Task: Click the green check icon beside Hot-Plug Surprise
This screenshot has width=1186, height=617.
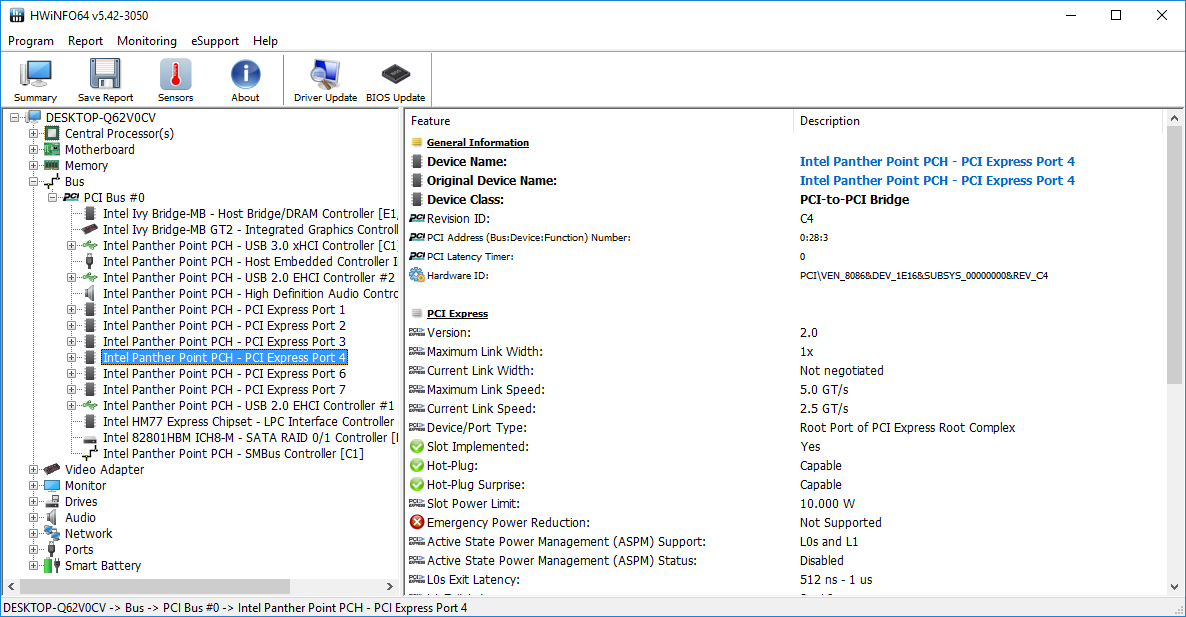Action: point(417,485)
